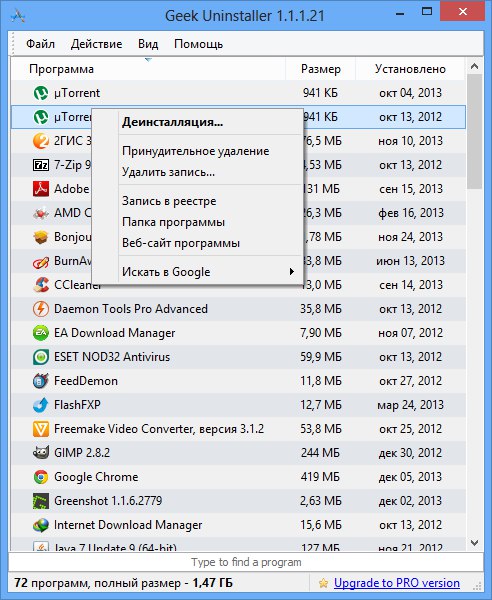Image resolution: width=492 pixels, height=600 pixels.
Task: Open the Вид menu
Action: pyautogui.click(x=148, y=44)
